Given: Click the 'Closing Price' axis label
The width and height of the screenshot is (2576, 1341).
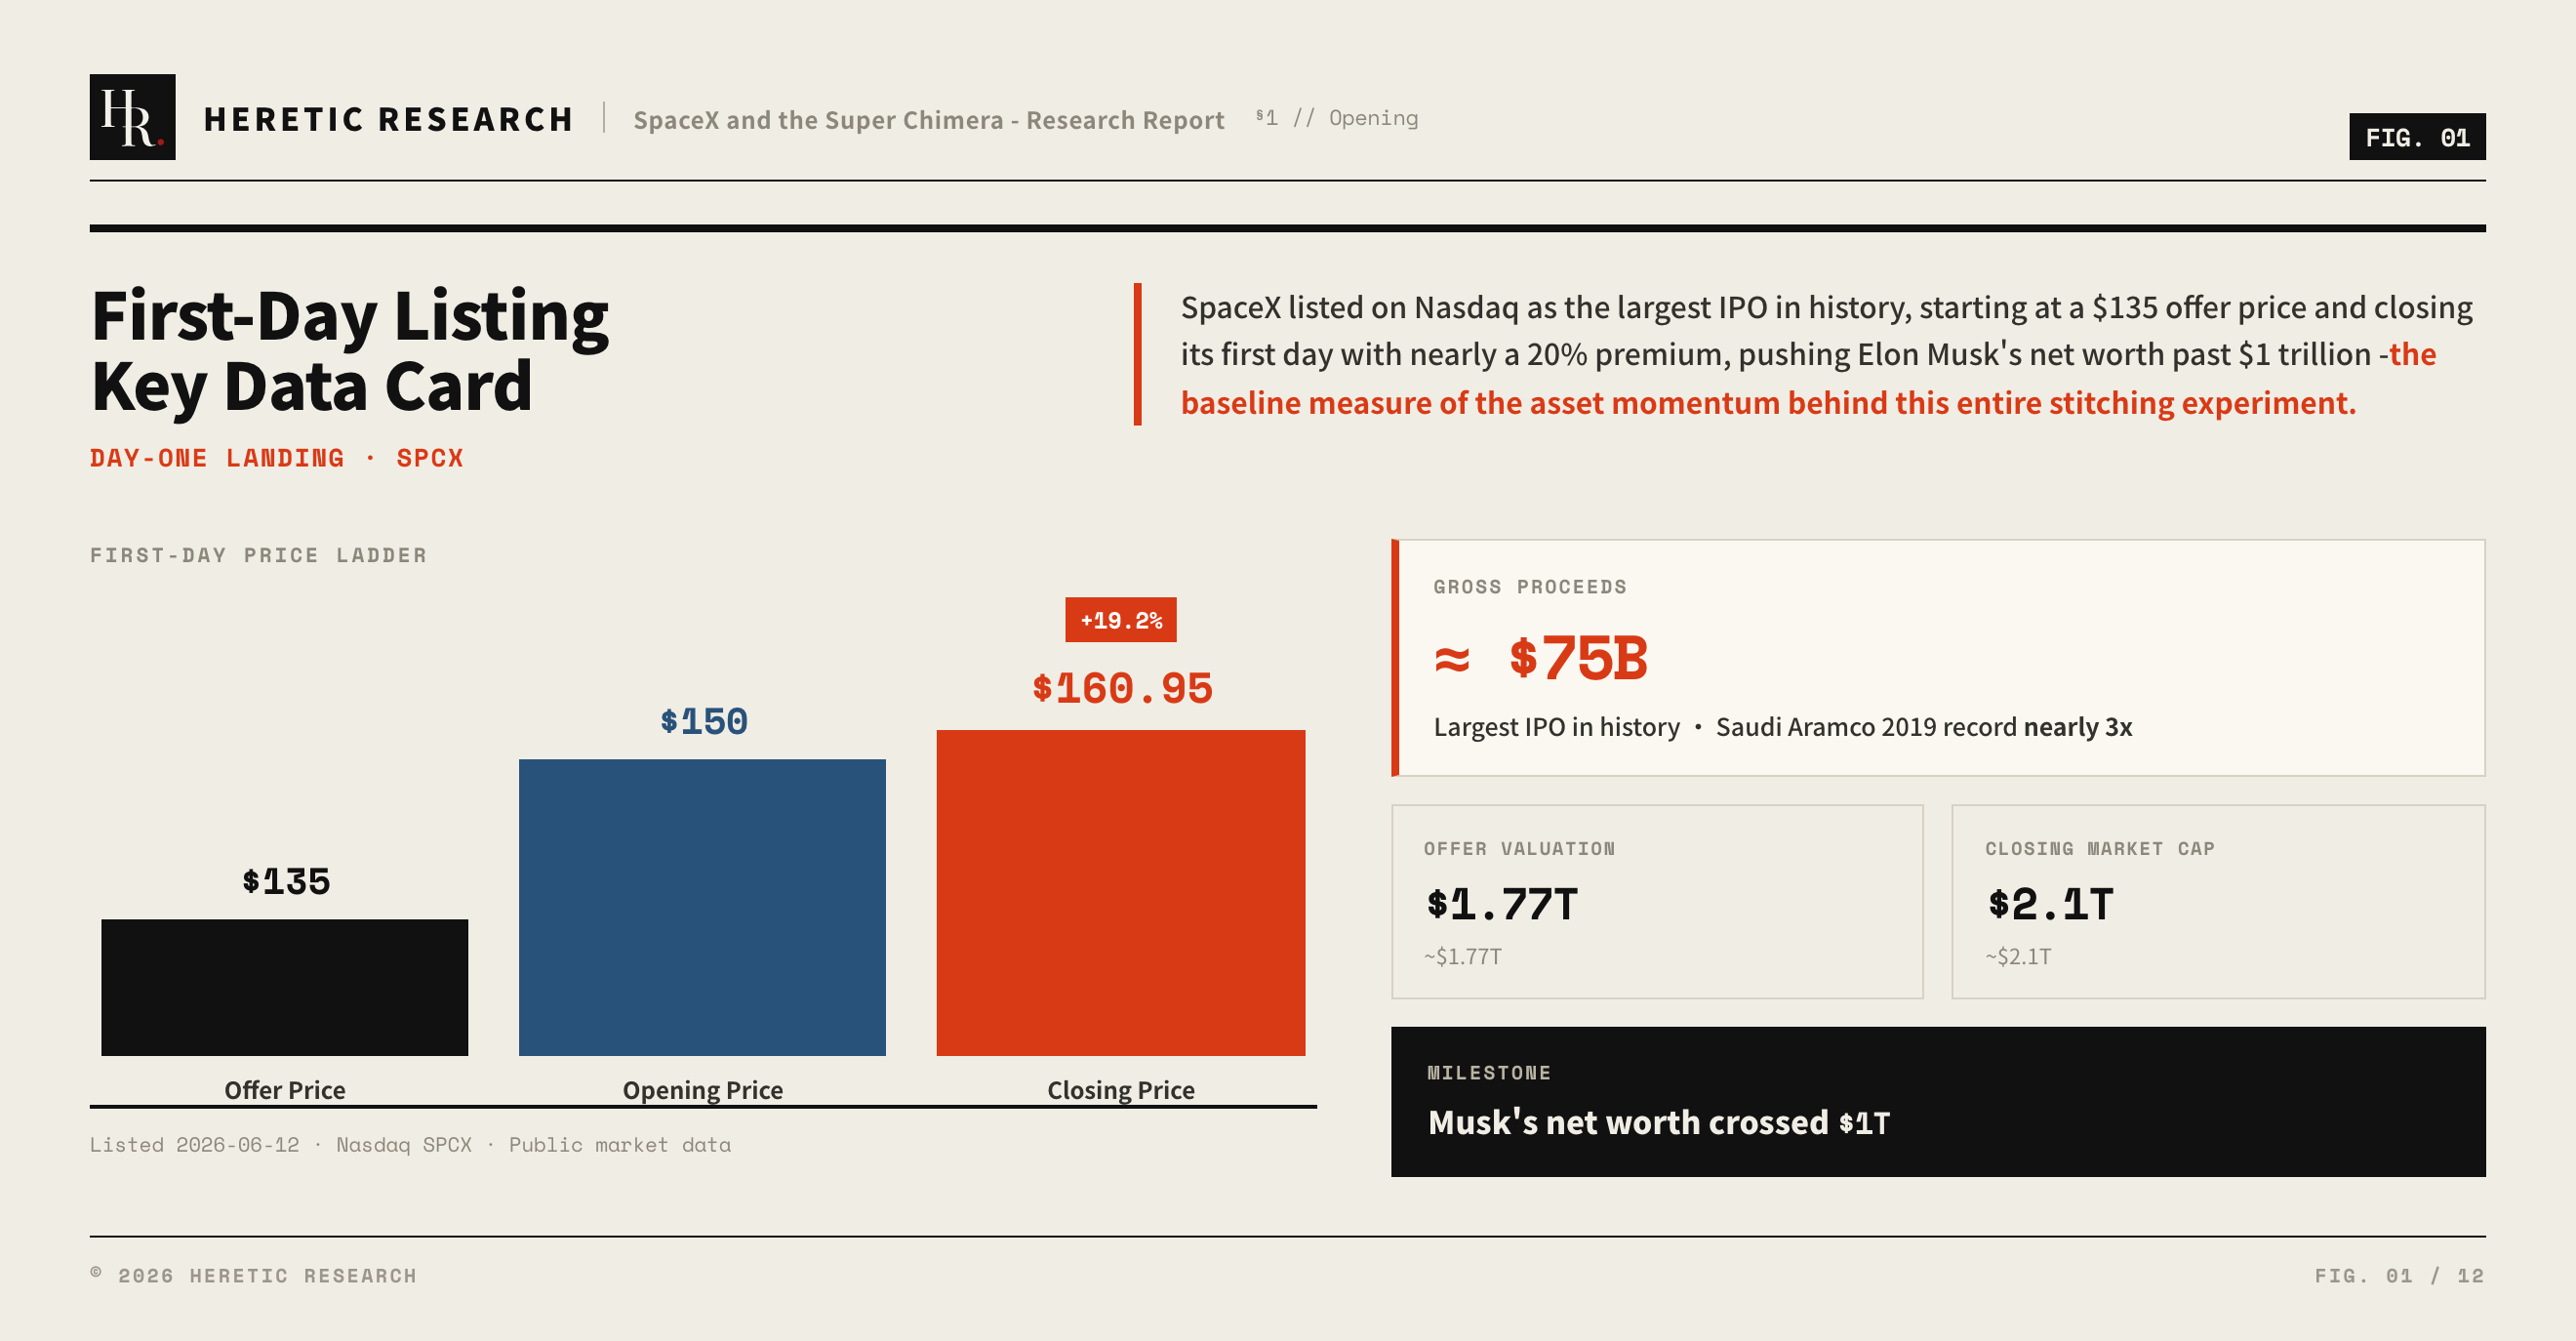Looking at the screenshot, I should [1121, 1089].
